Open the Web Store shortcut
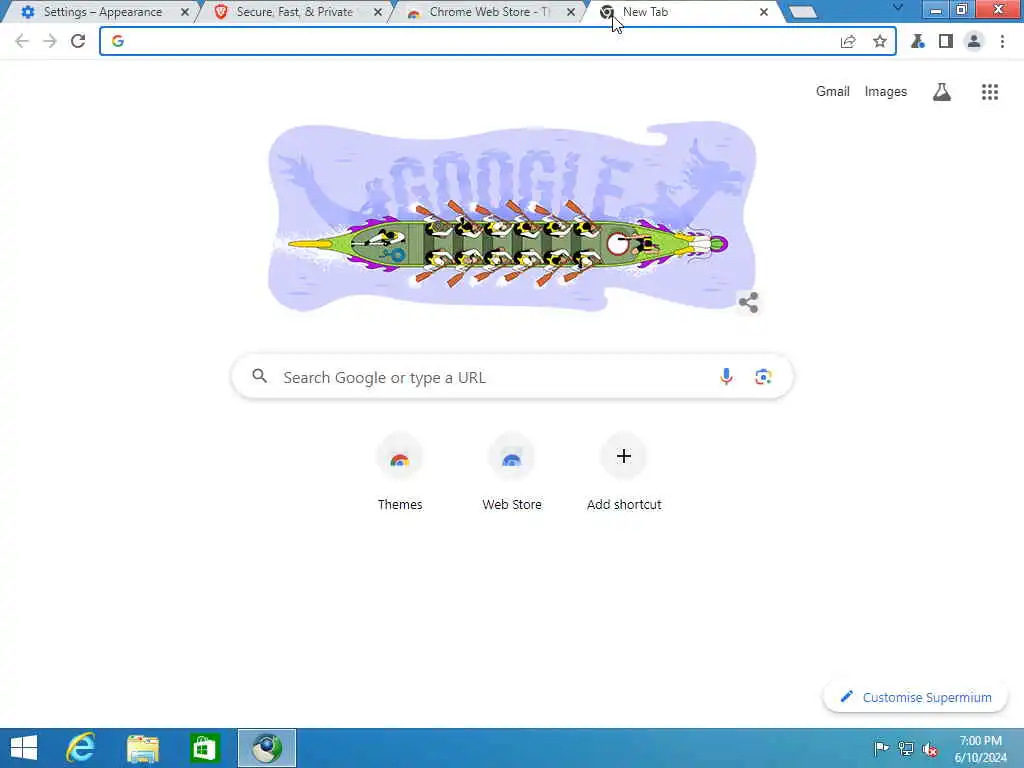The height and width of the screenshot is (768, 1024). 512,472
